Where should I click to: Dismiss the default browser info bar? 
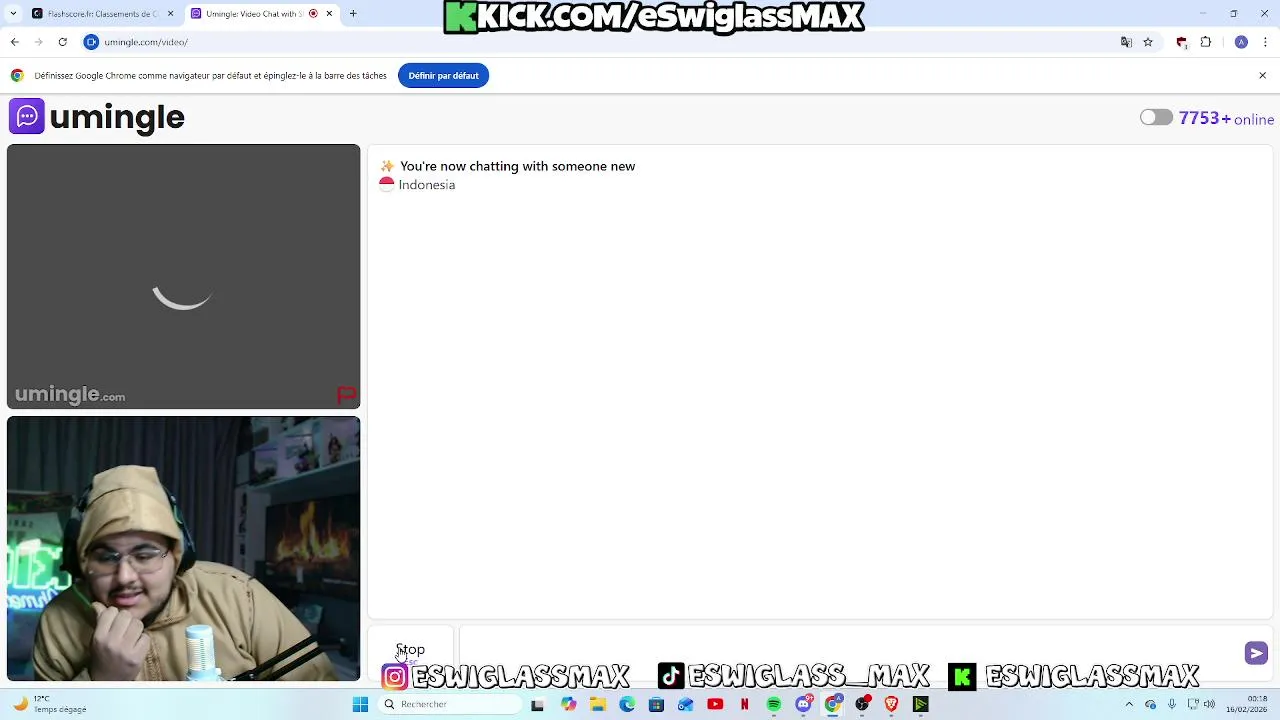1262,76
